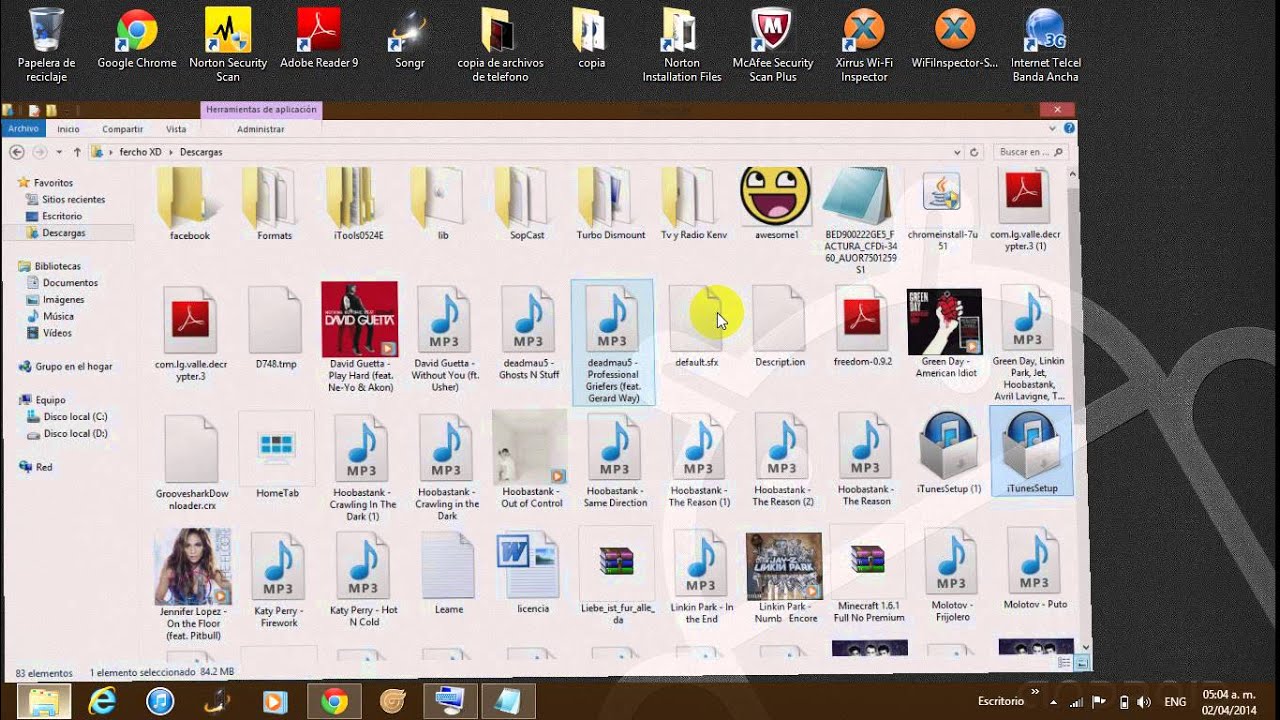Select Red in the navigation pane
Viewport: 1280px width, 720px height.
(36, 467)
